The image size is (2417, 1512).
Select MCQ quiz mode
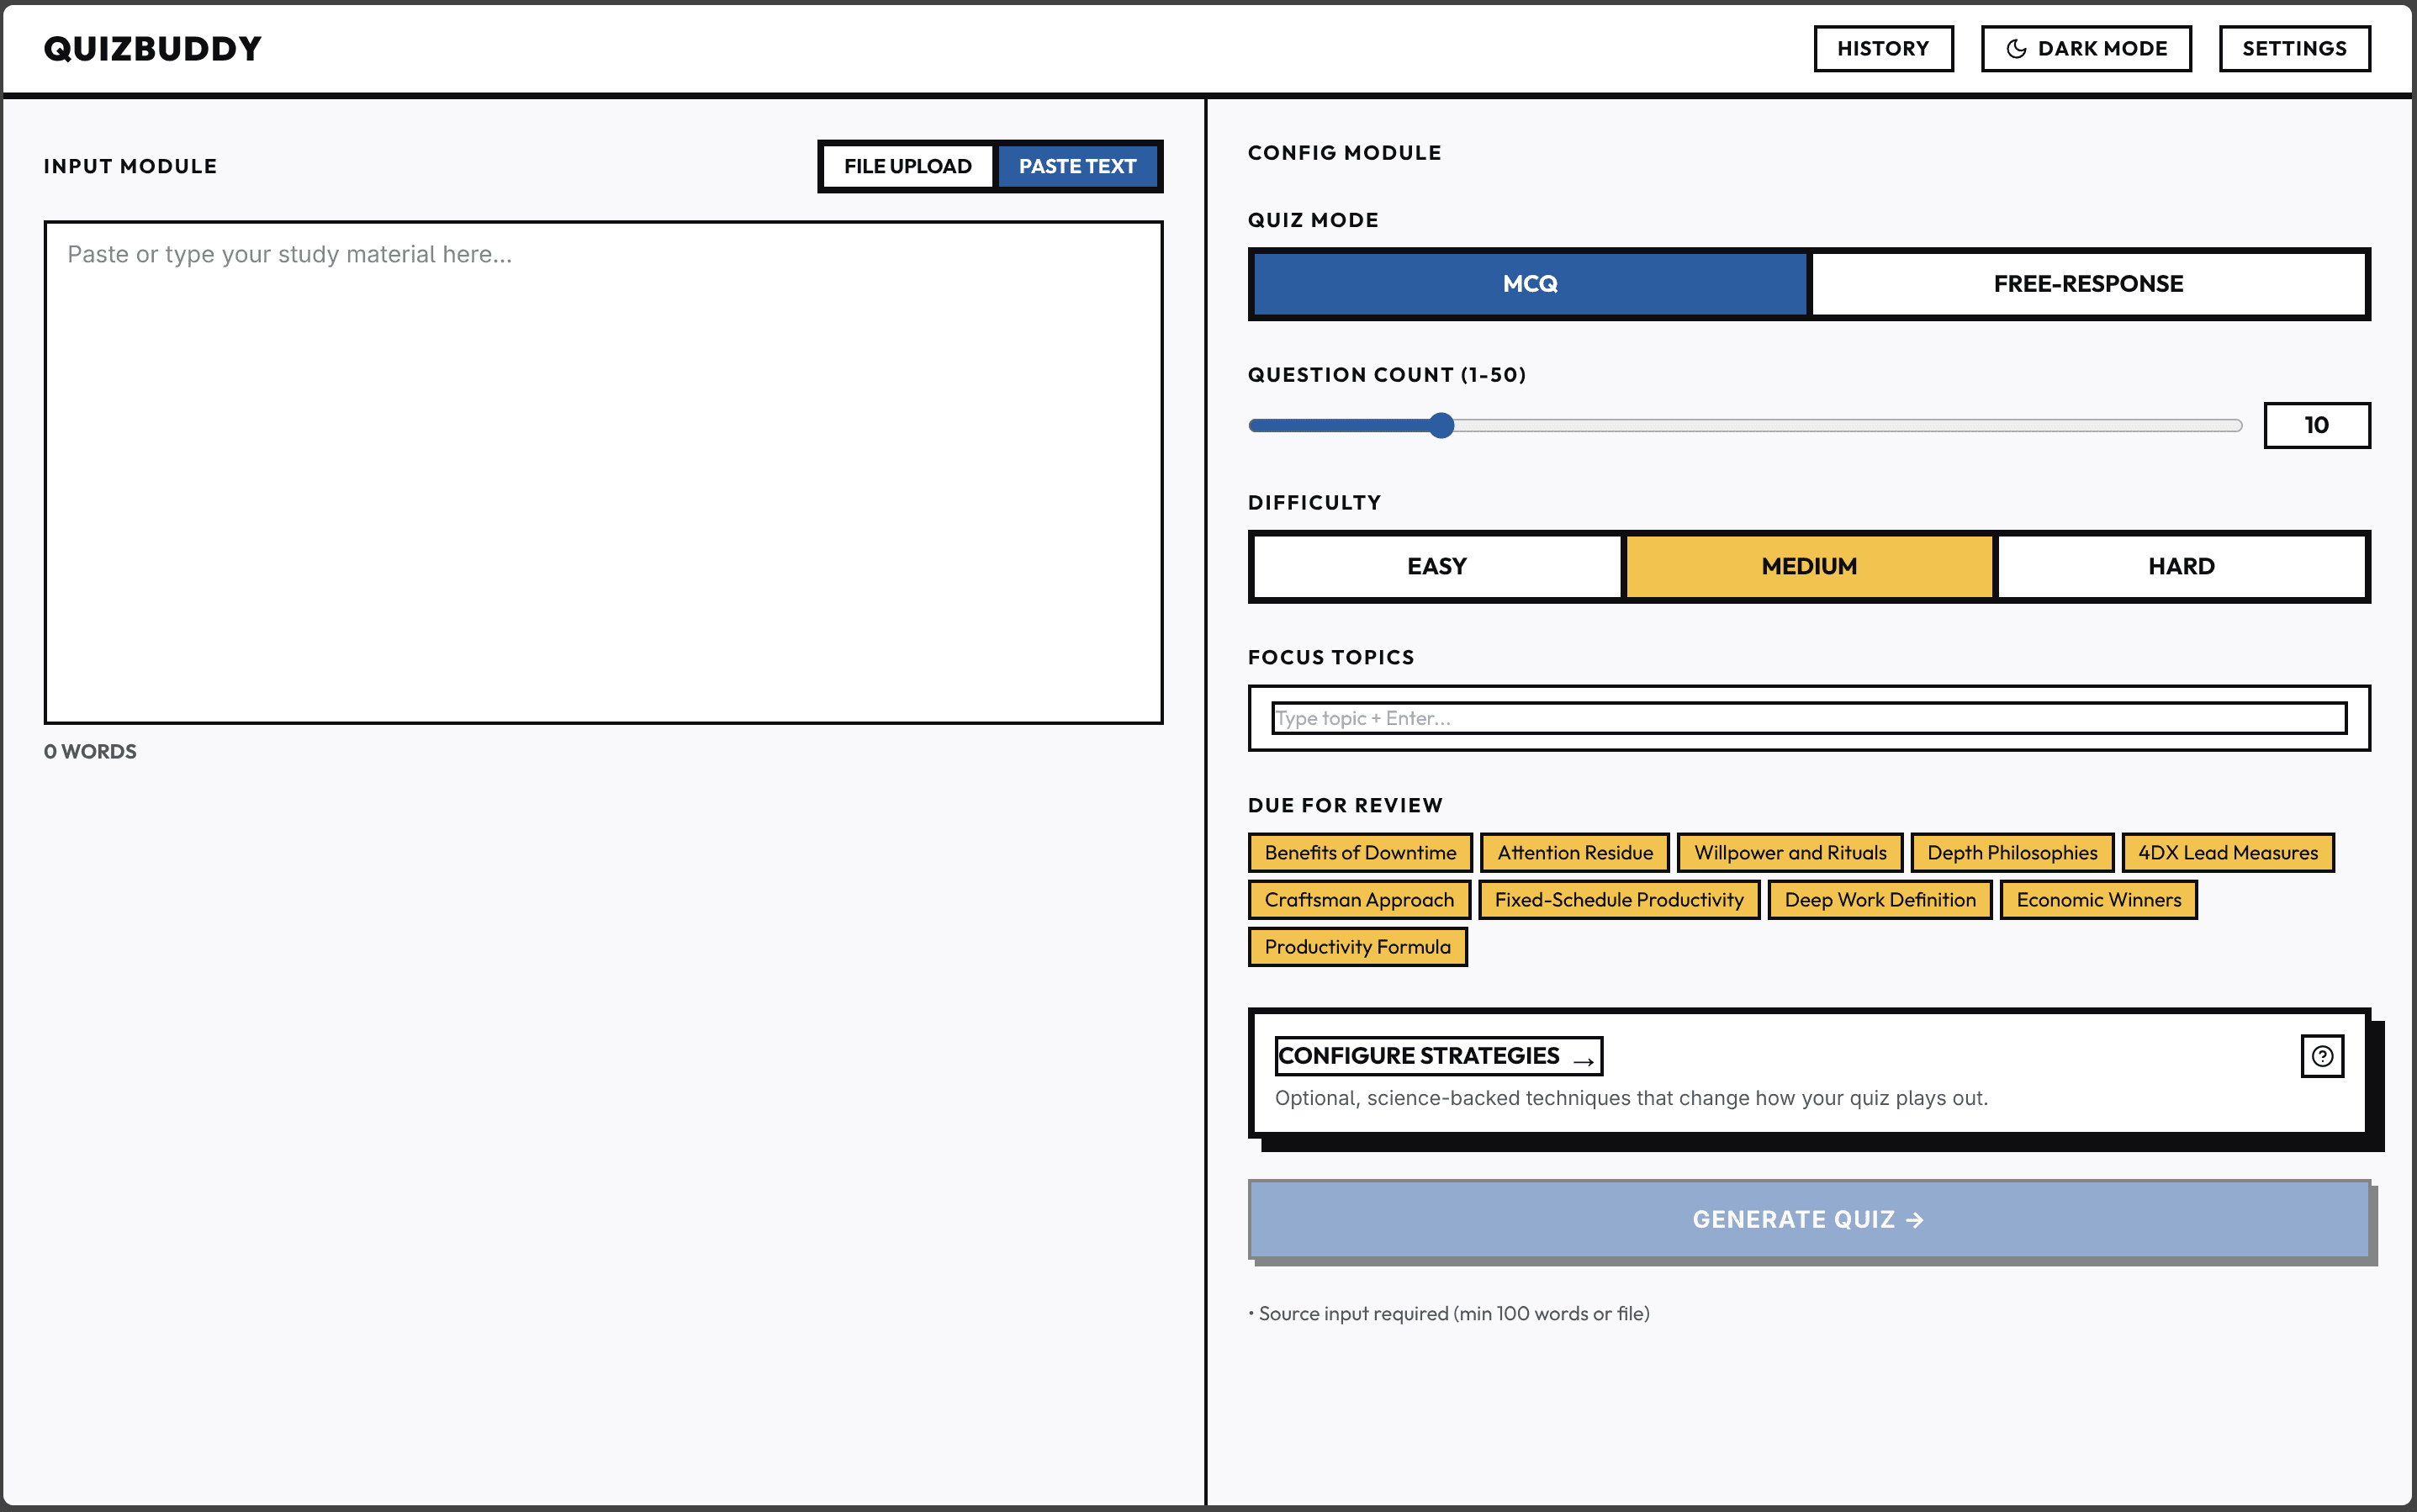(x=1530, y=284)
